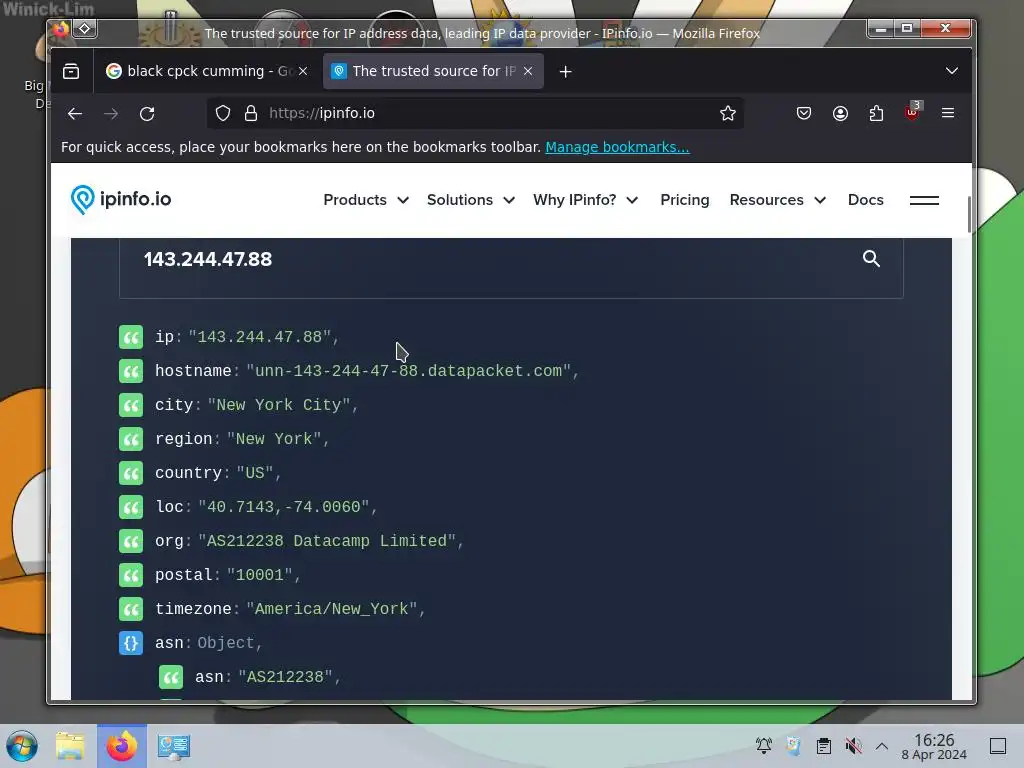Click the quote icon beside timezone
1024x768 pixels.
(131, 609)
